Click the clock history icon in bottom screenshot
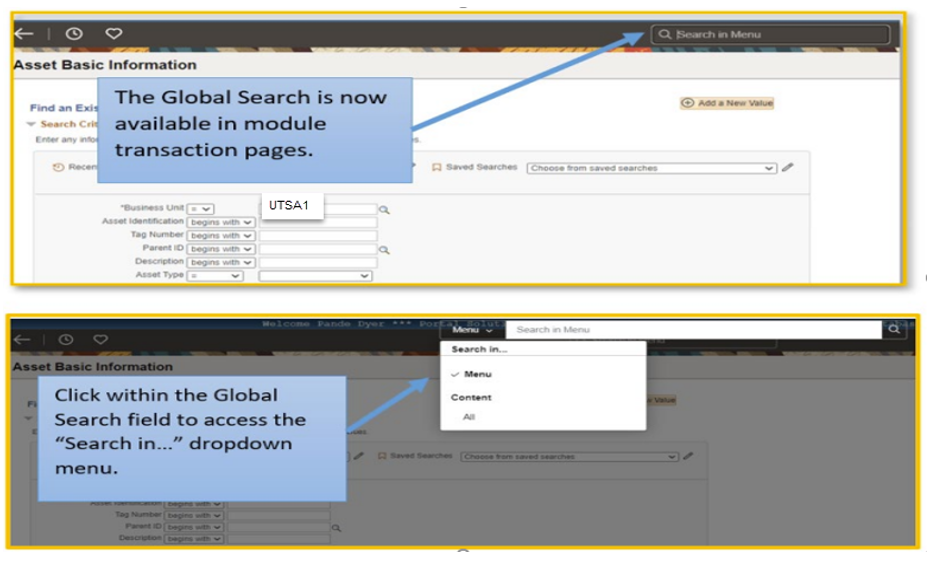 tap(66, 339)
